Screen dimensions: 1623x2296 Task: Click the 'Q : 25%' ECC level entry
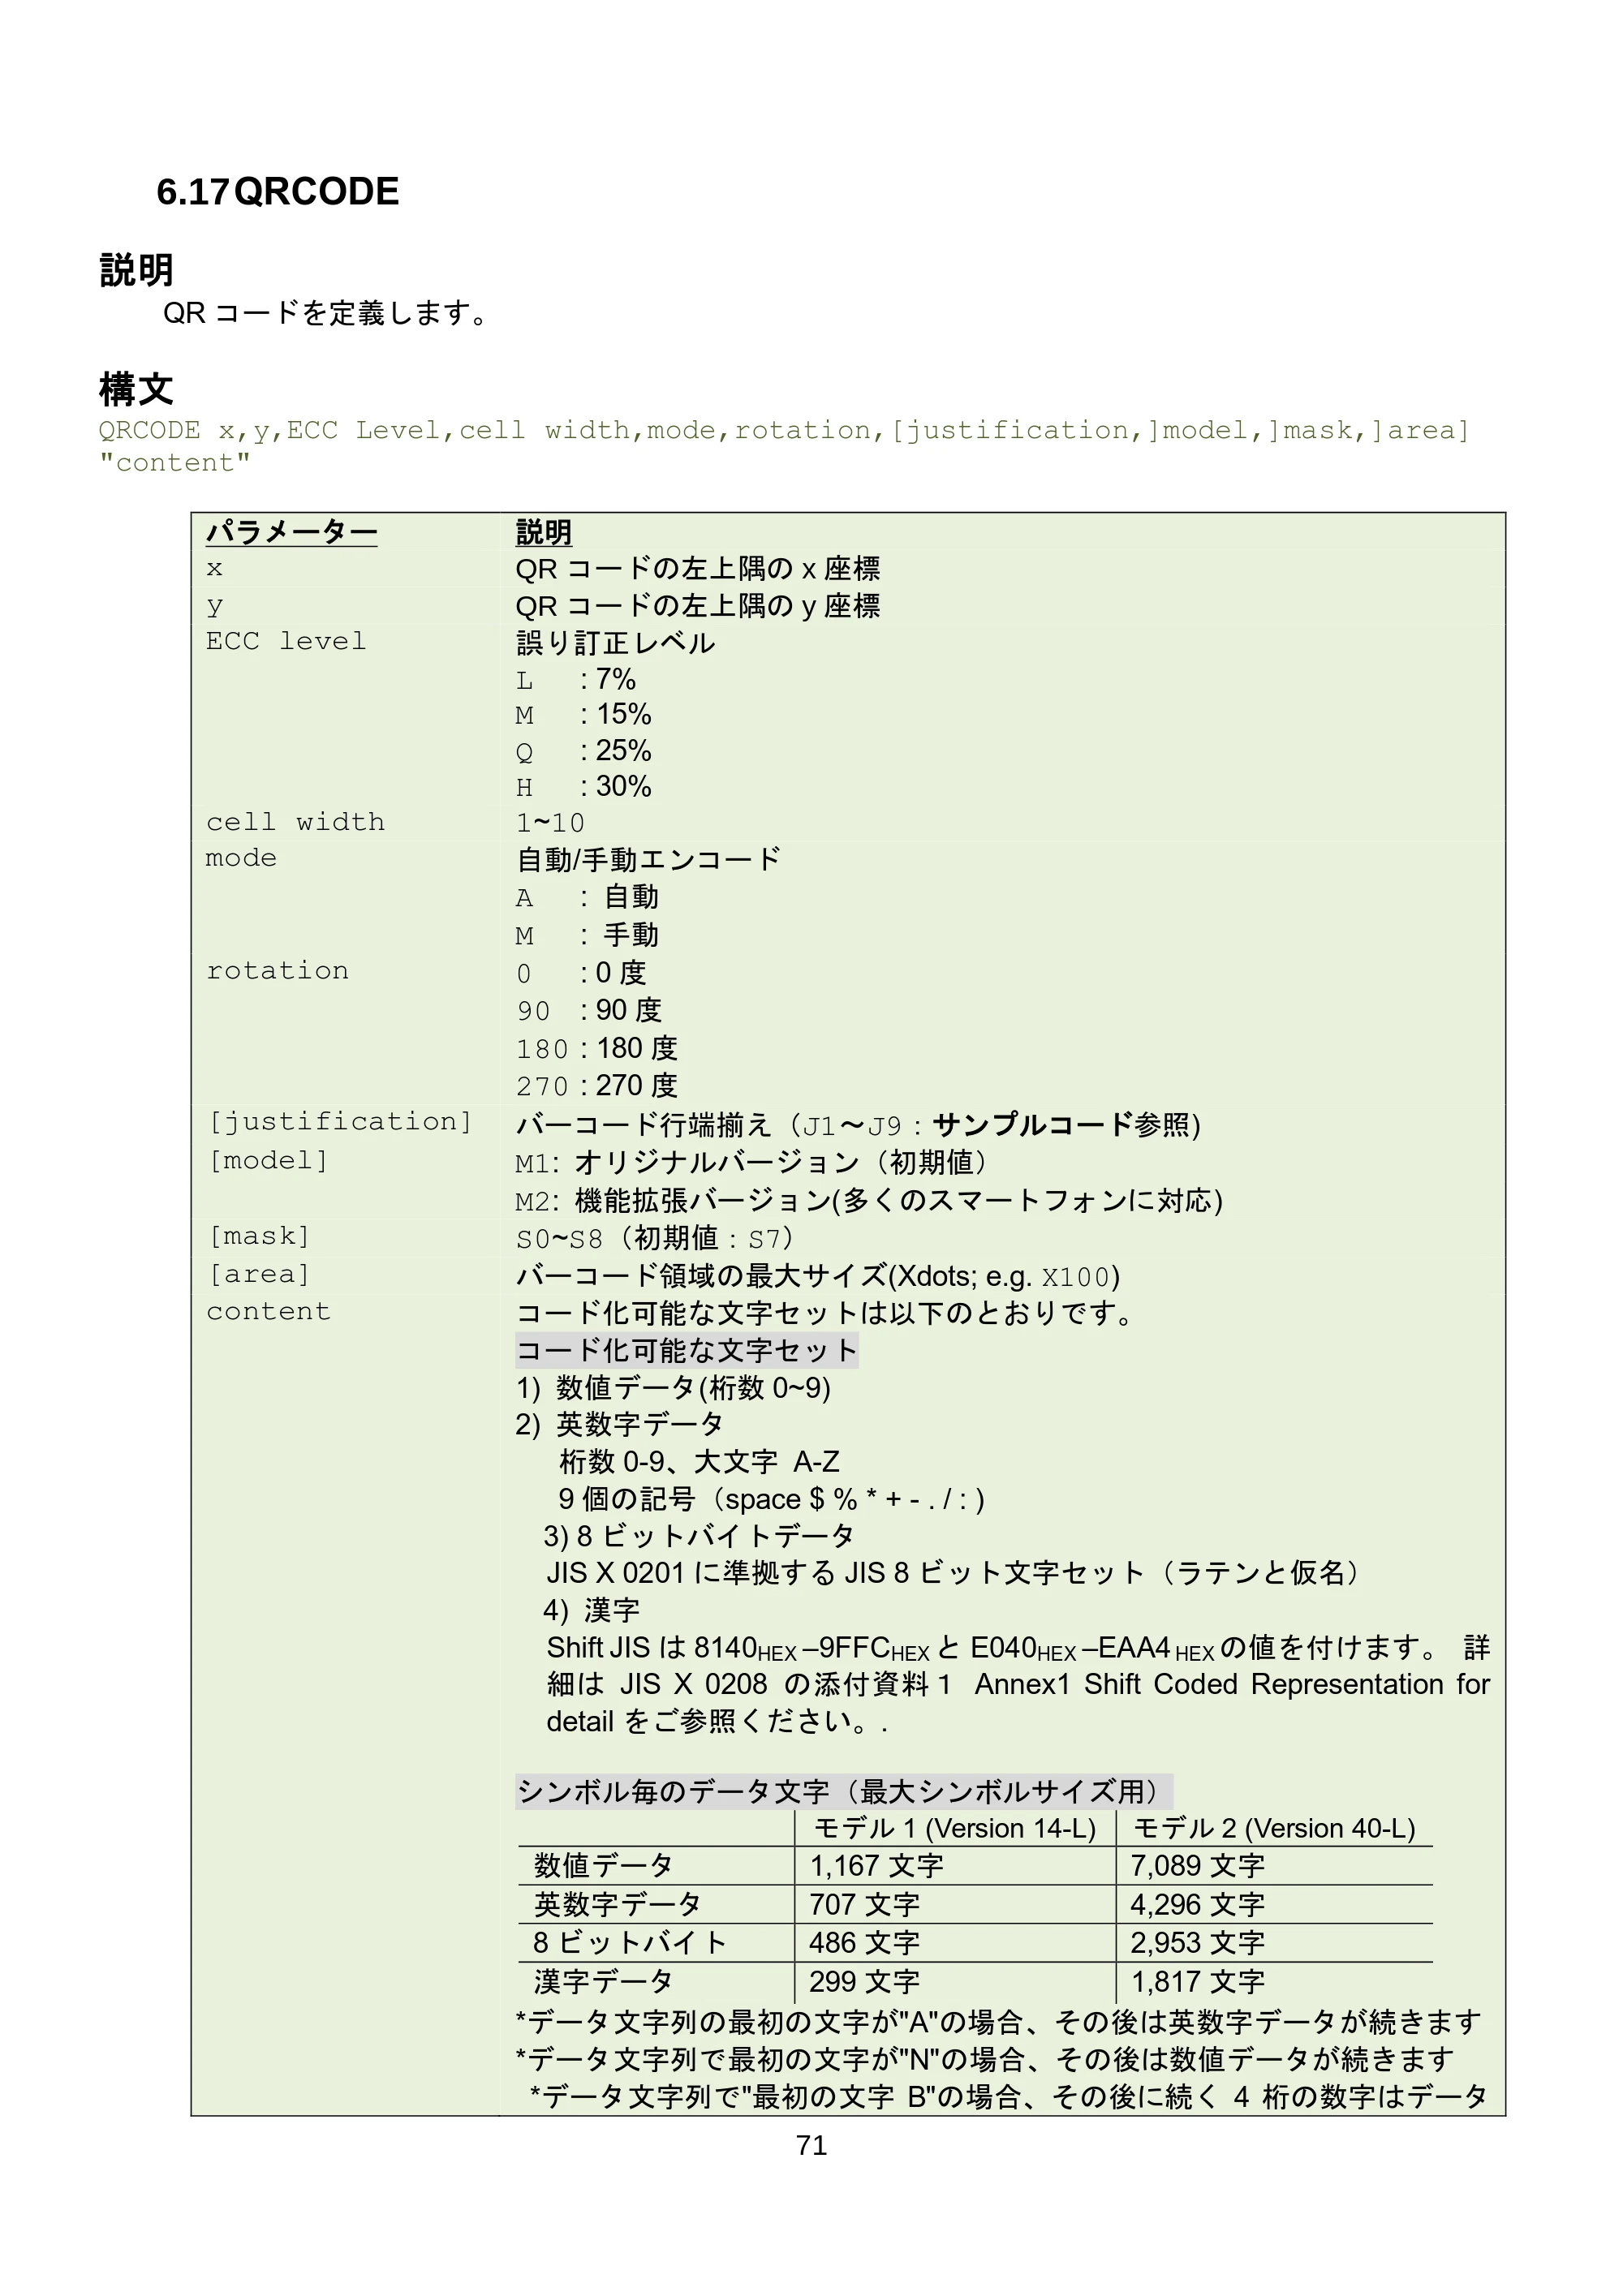pos(583,751)
